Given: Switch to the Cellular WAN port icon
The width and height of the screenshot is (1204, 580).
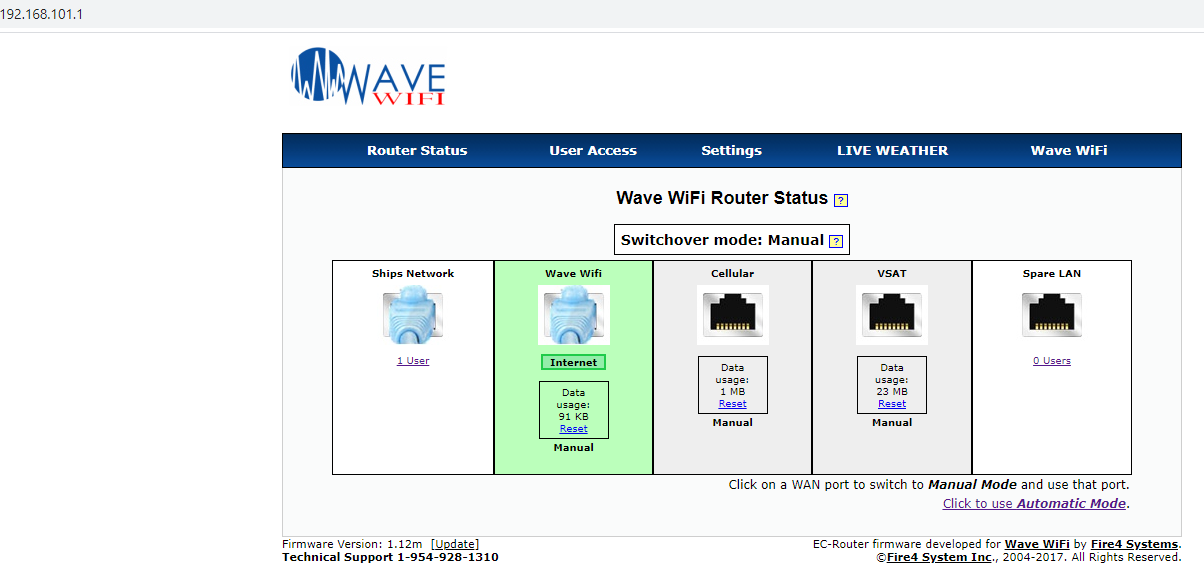Looking at the screenshot, I should pos(733,314).
